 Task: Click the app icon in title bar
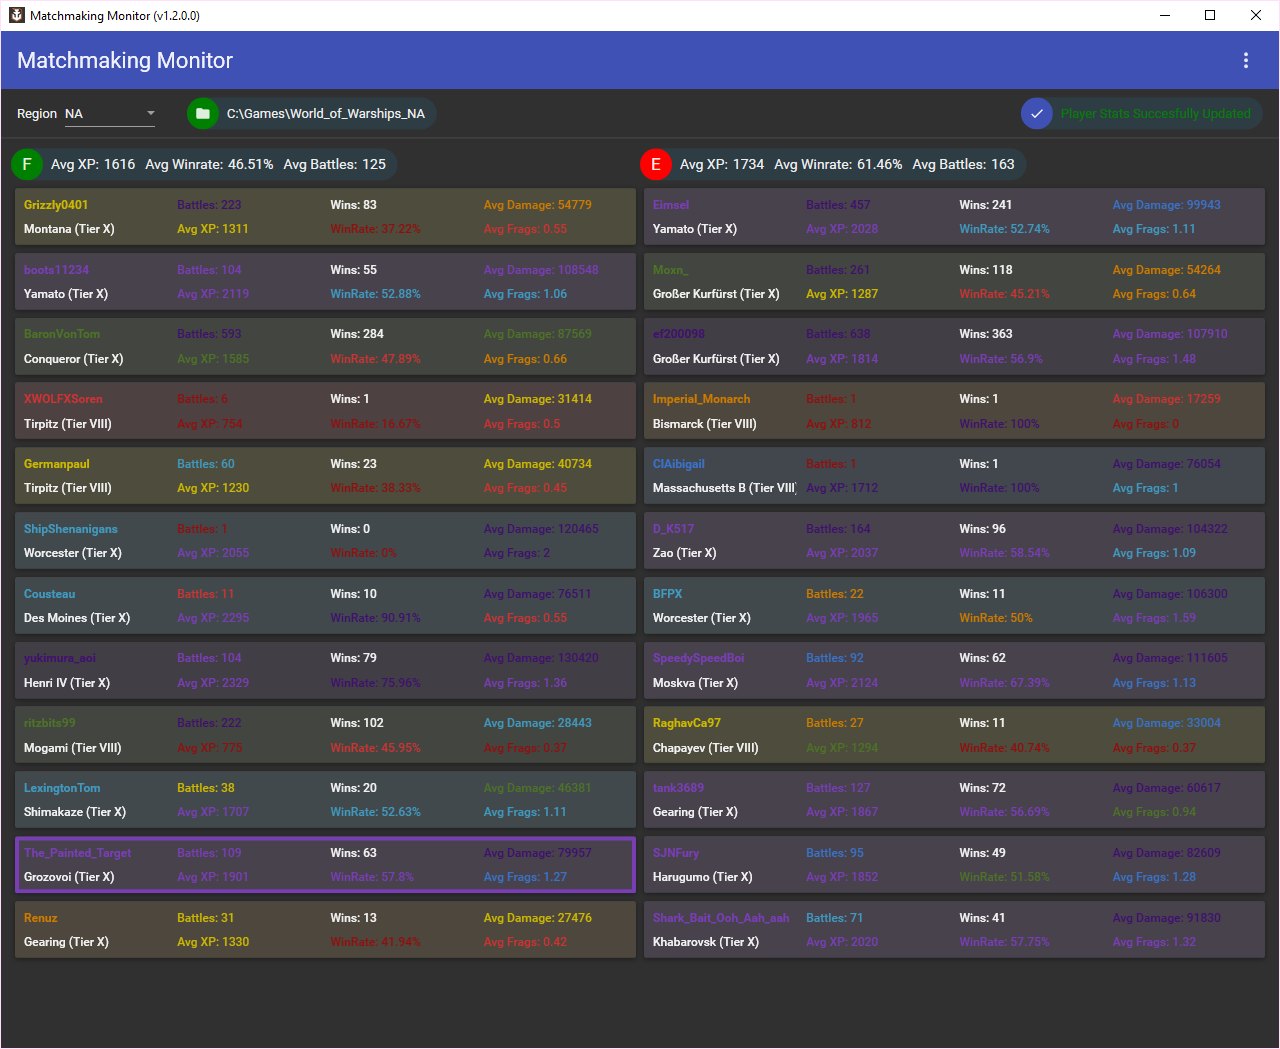[16, 15]
